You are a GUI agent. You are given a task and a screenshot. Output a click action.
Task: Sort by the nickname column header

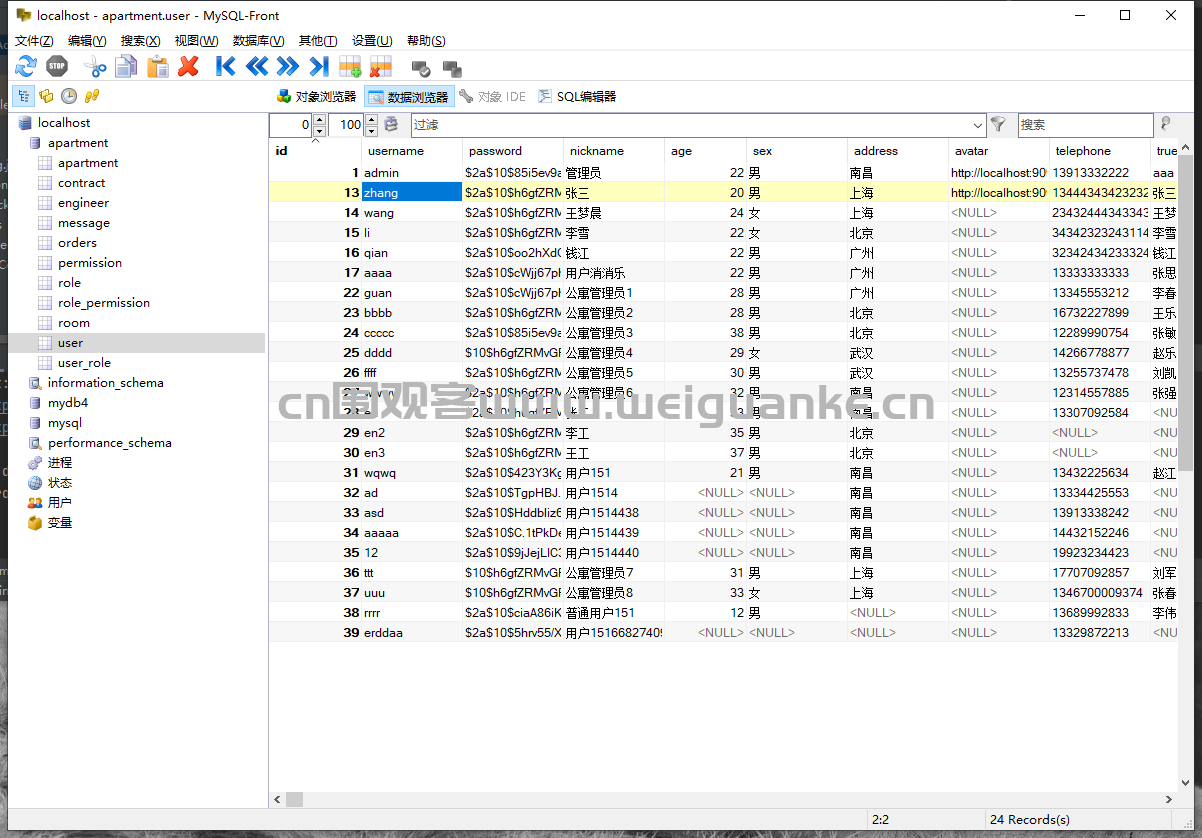pyautogui.click(x=614, y=151)
